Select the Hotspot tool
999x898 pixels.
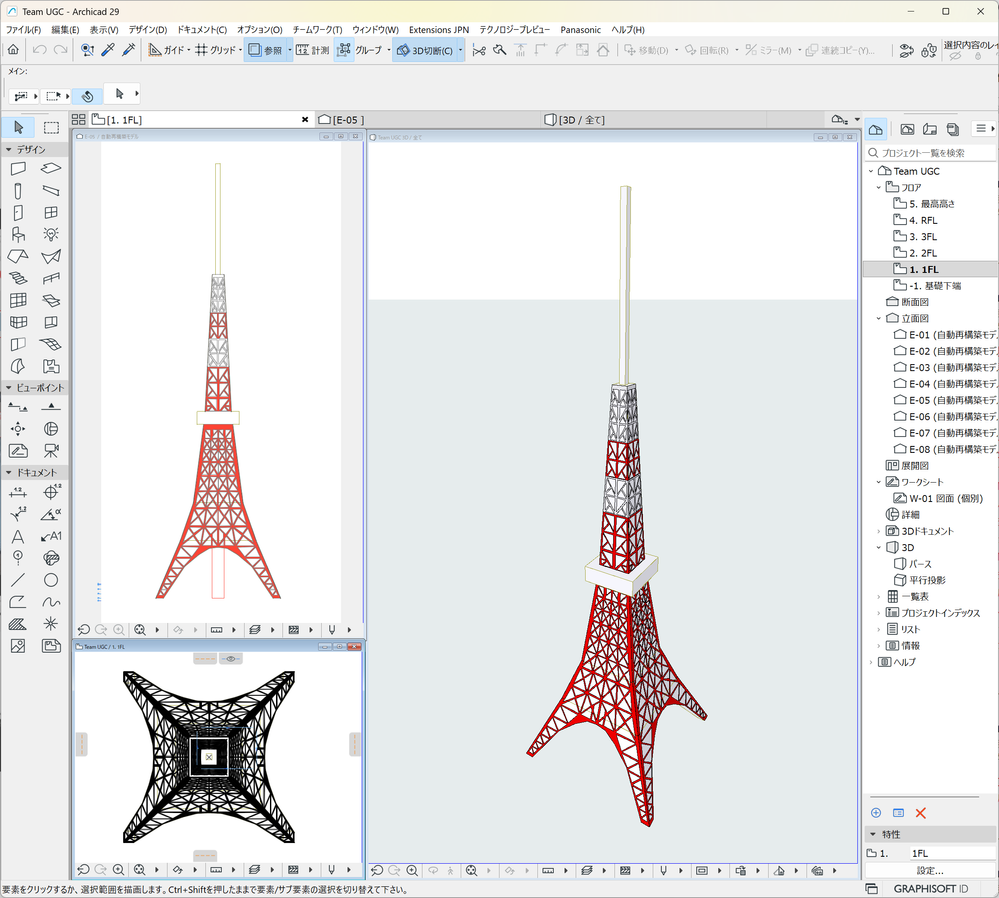pos(51,624)
